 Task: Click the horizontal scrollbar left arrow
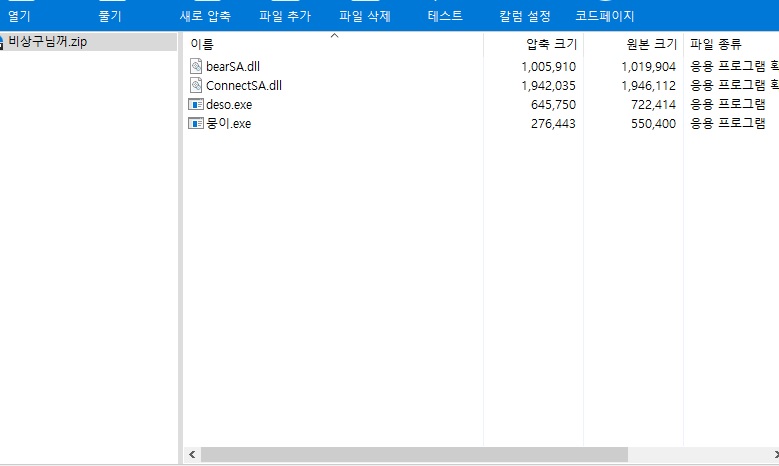coord(192,455)
